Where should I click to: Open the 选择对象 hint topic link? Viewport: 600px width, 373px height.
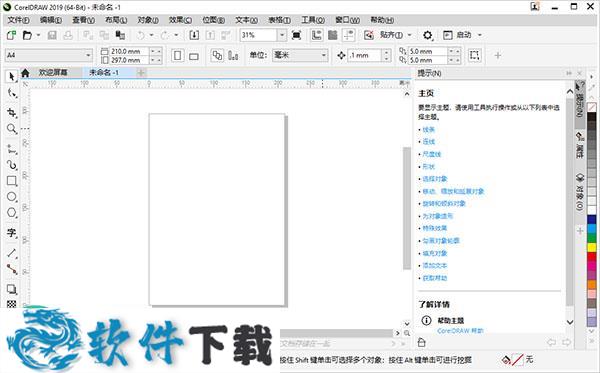435,179
